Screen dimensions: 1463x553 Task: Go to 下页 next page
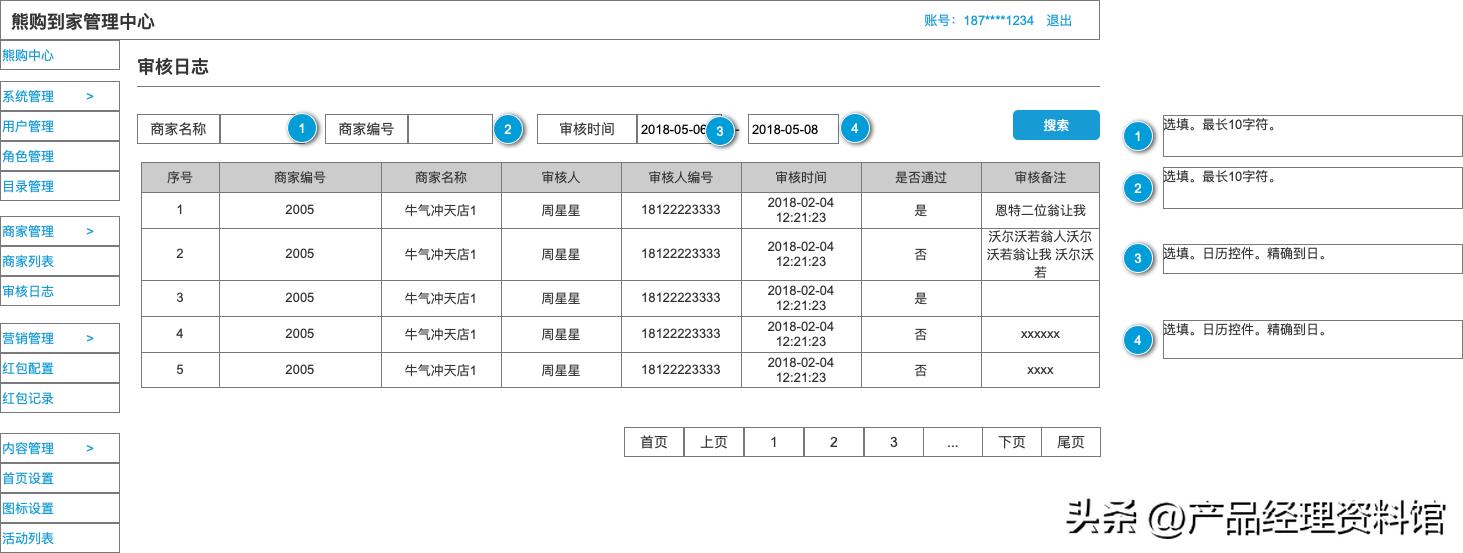[x=1012, y=442]
